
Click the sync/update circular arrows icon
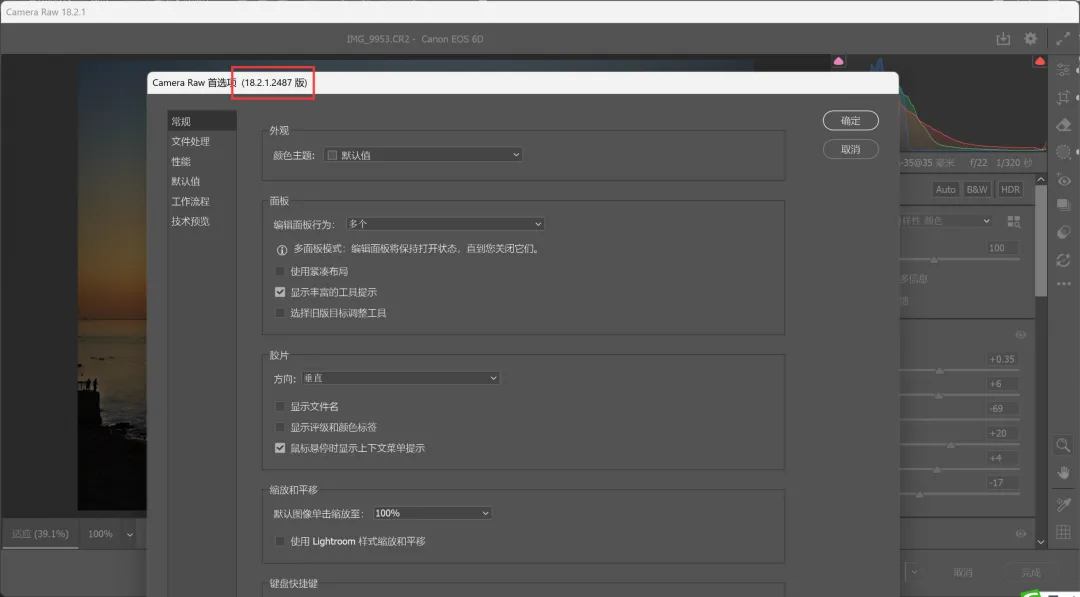pos(1063,260)
